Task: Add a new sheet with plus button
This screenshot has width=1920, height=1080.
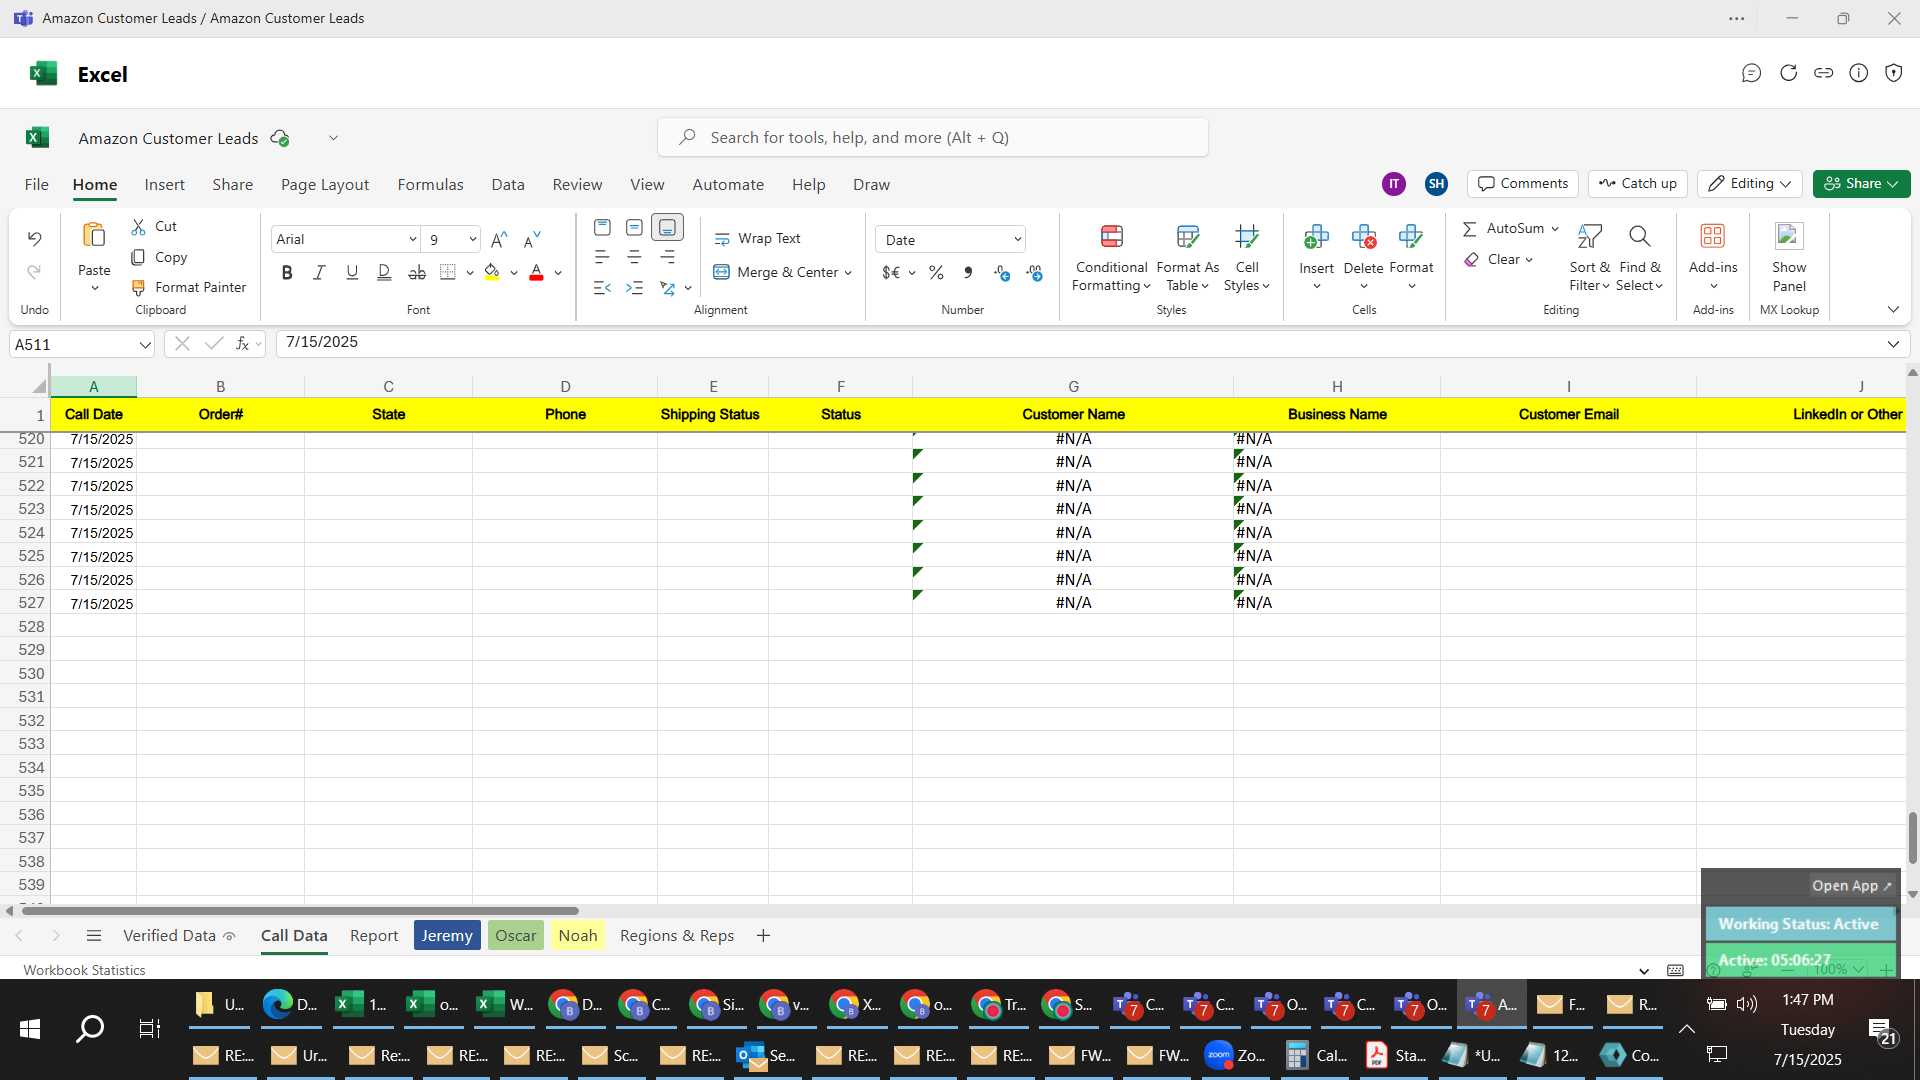Action: pyautogui.click(x=763, y=935)
